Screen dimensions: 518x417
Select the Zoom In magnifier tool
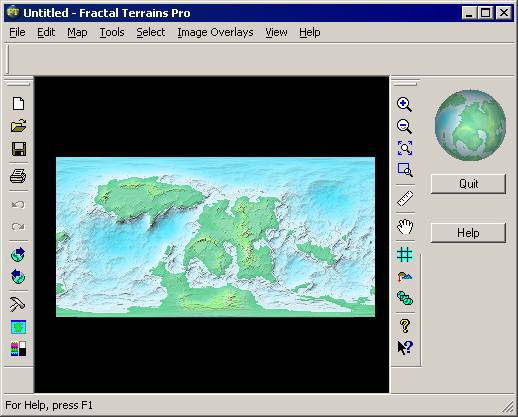coord(404,104)
